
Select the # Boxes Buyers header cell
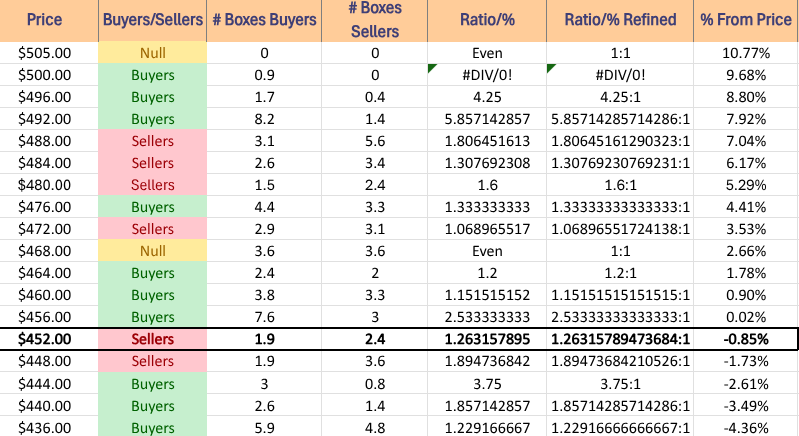pyautogui.click(x=264, y=20)
